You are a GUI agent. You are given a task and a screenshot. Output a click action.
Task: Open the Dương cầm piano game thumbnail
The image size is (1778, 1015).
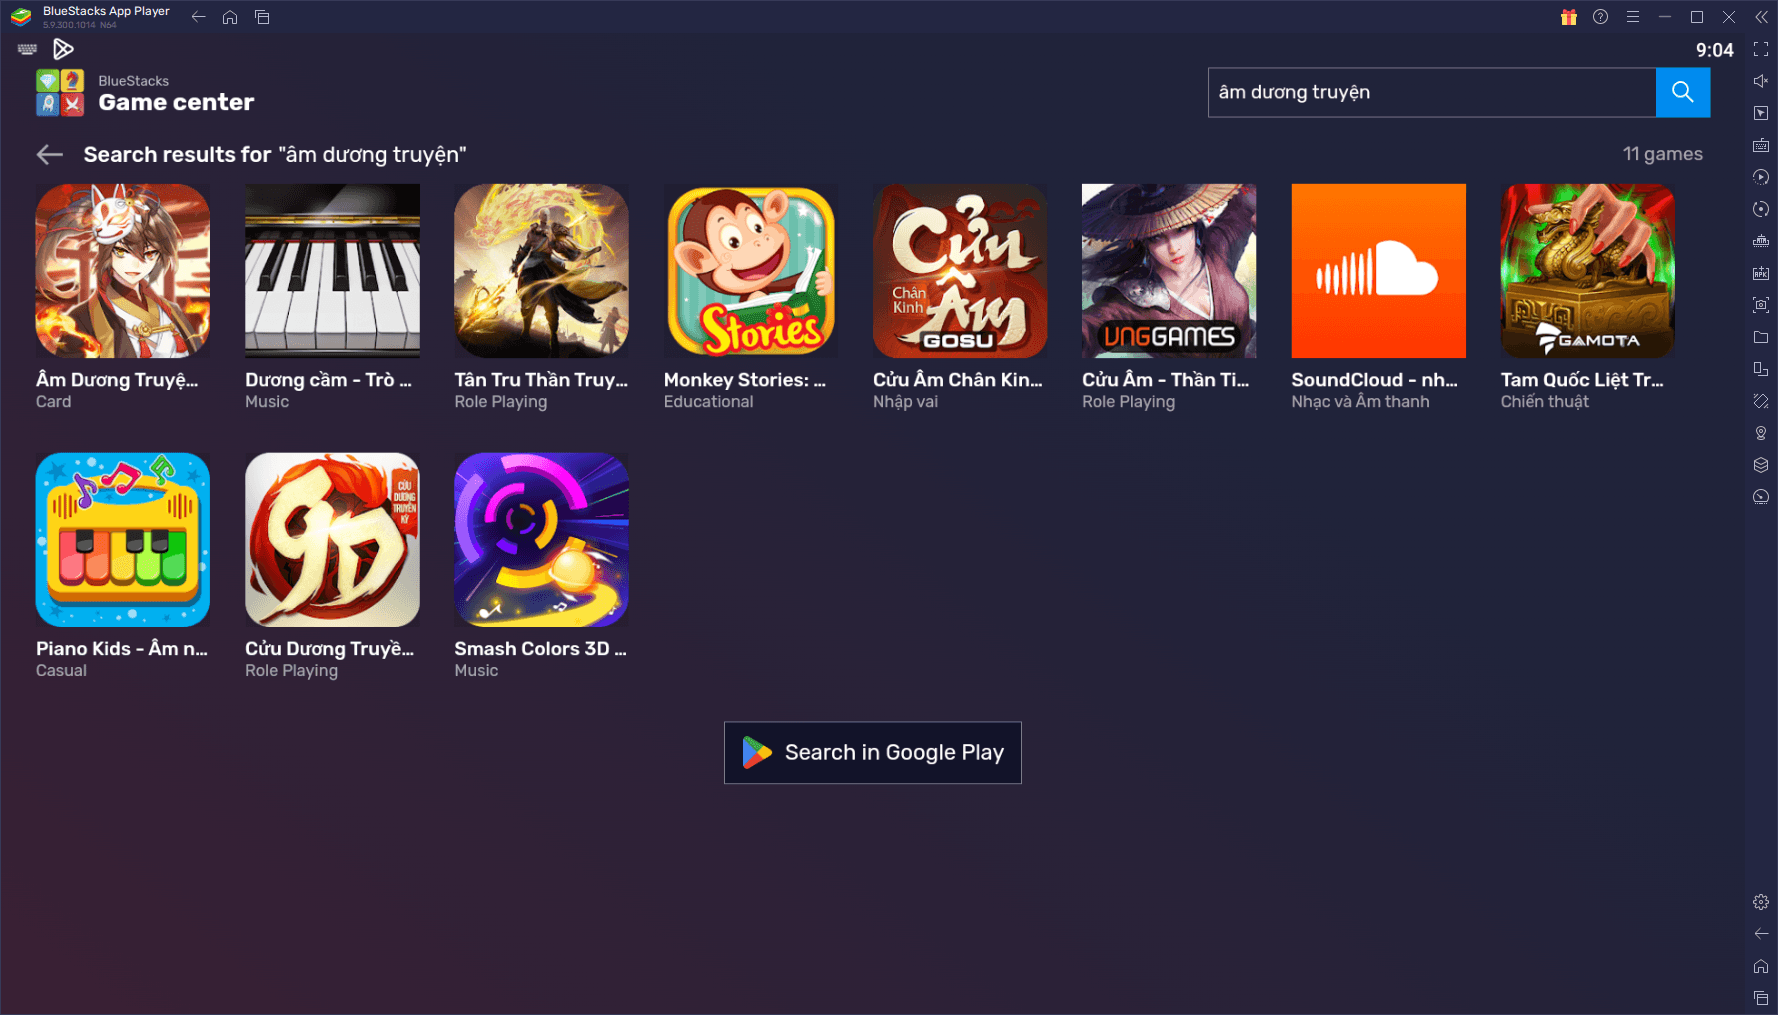coord(332,270)
